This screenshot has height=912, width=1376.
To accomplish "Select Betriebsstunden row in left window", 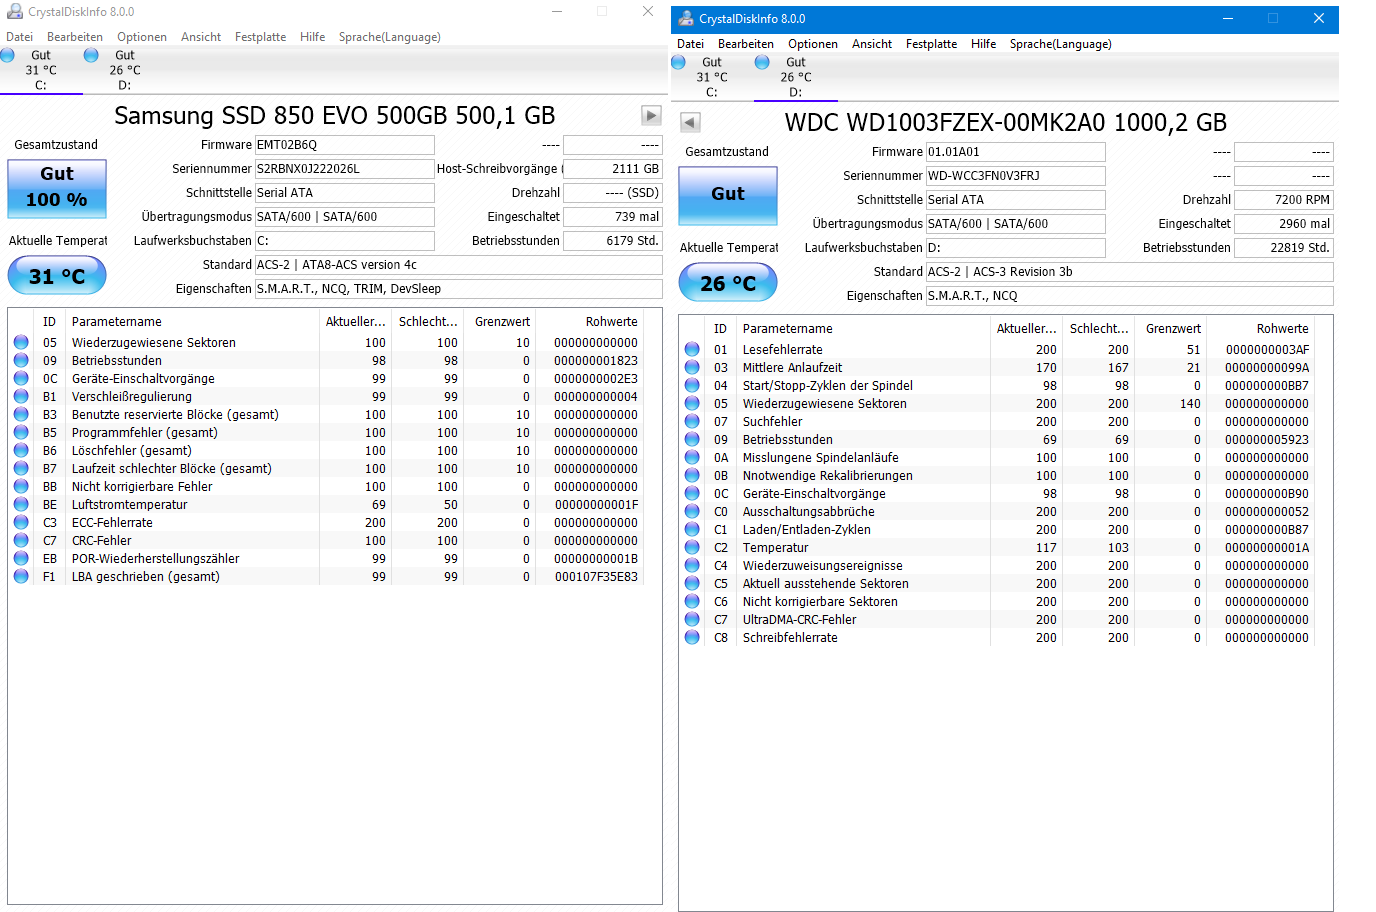I will click(326, 360).
